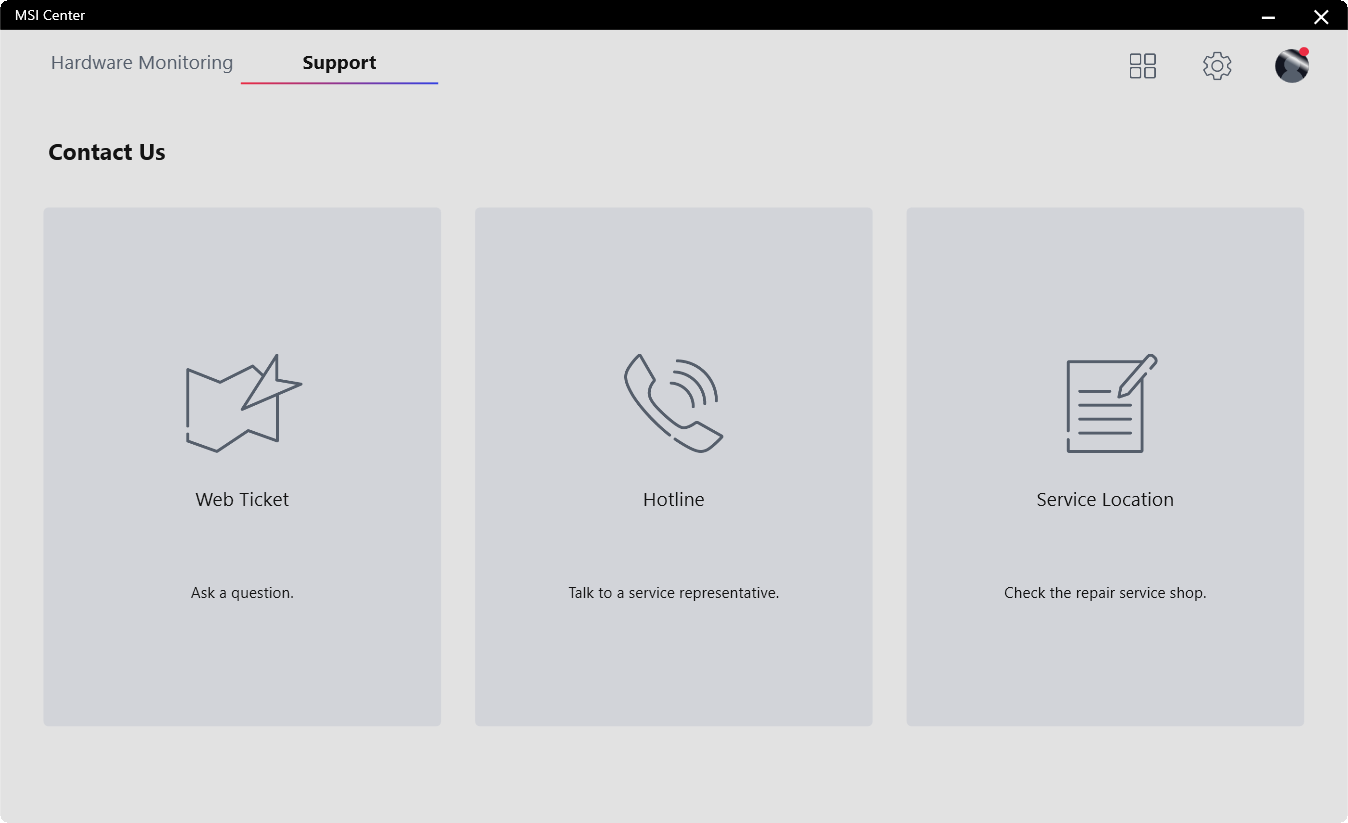Click the Web Ticket map icon
Viewport: 1348px width, 823px height.
(x=244, y=403)
